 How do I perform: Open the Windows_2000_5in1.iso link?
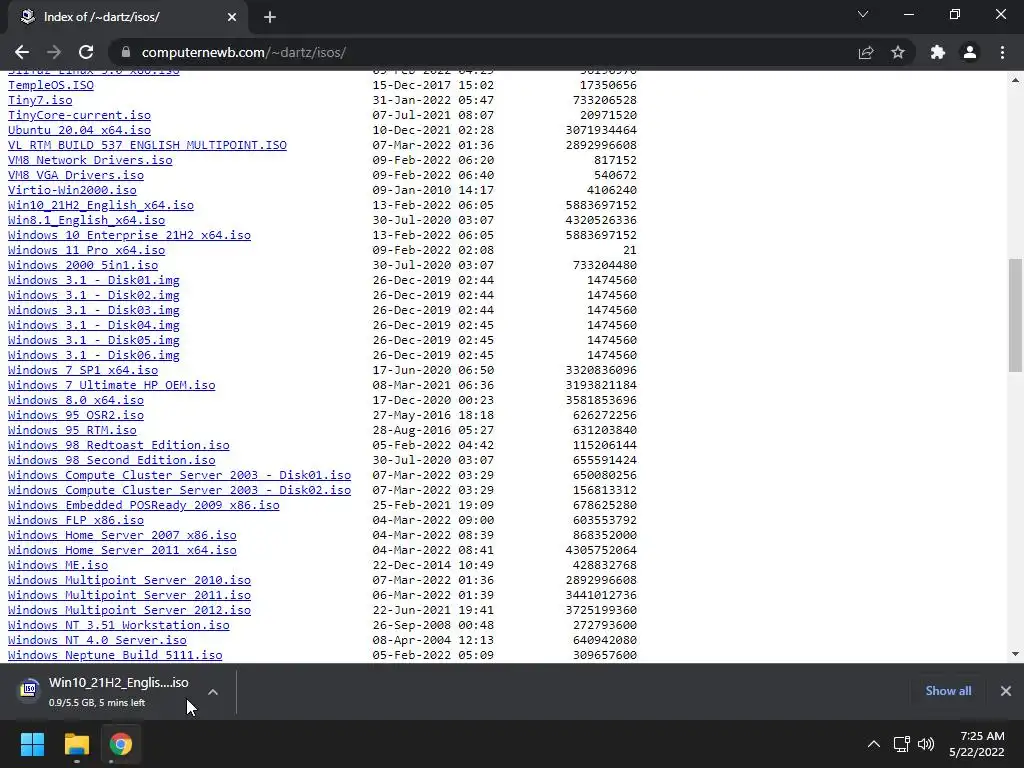coord(83,265)
